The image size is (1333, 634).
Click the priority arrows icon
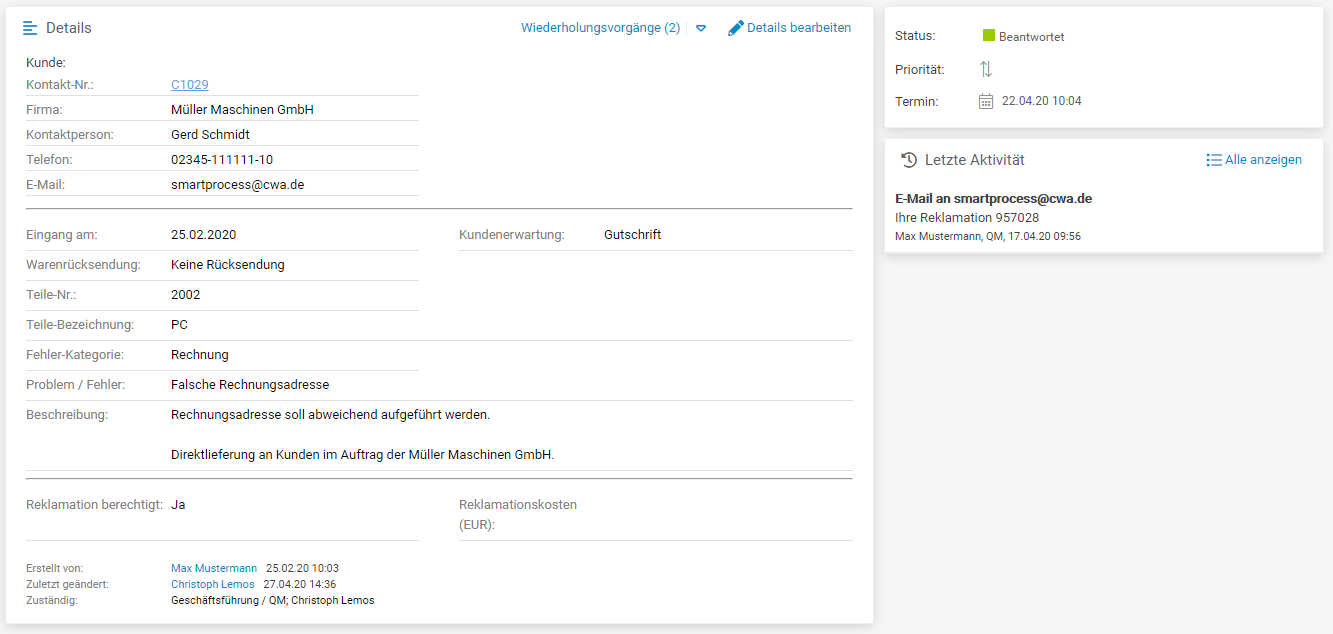click(986, 69)
